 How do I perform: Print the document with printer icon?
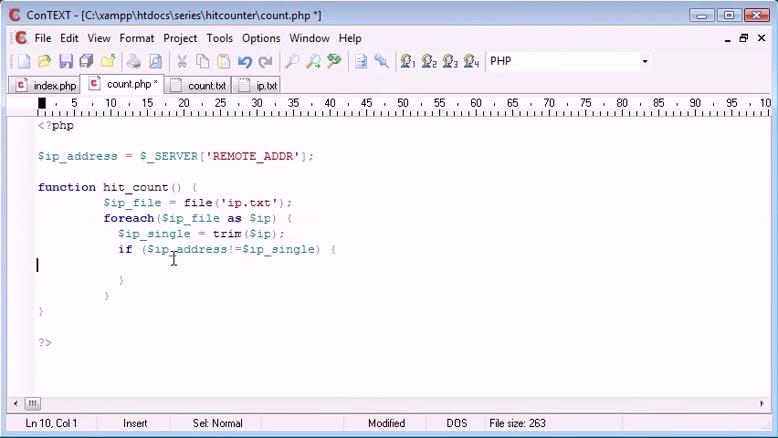pos(133,62)
